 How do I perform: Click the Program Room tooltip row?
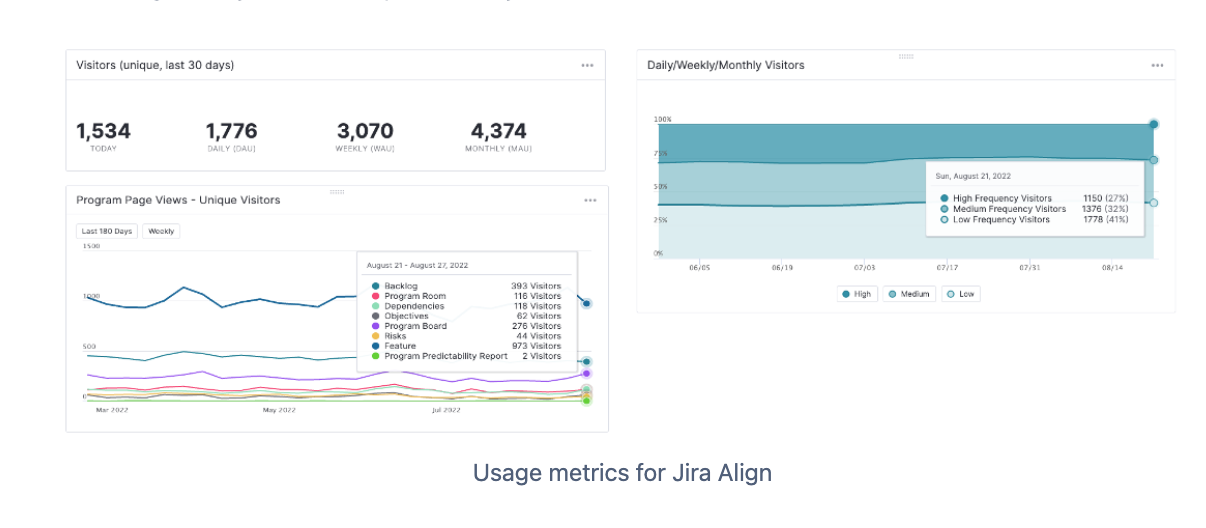(465, 296)
